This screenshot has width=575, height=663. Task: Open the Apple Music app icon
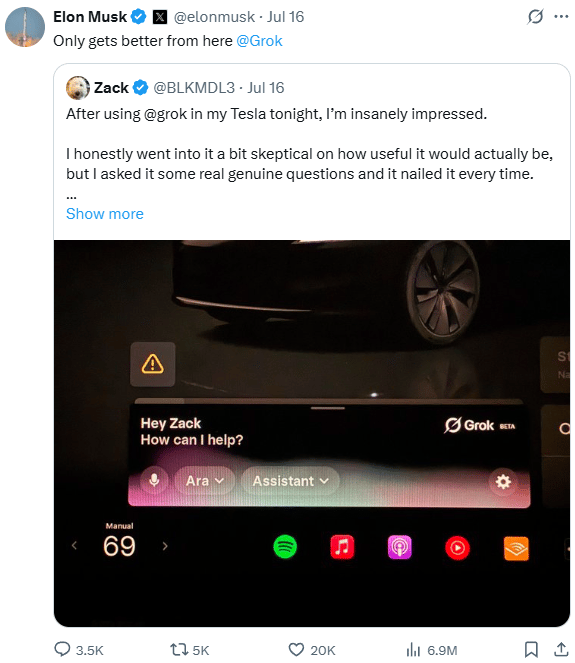342,547
